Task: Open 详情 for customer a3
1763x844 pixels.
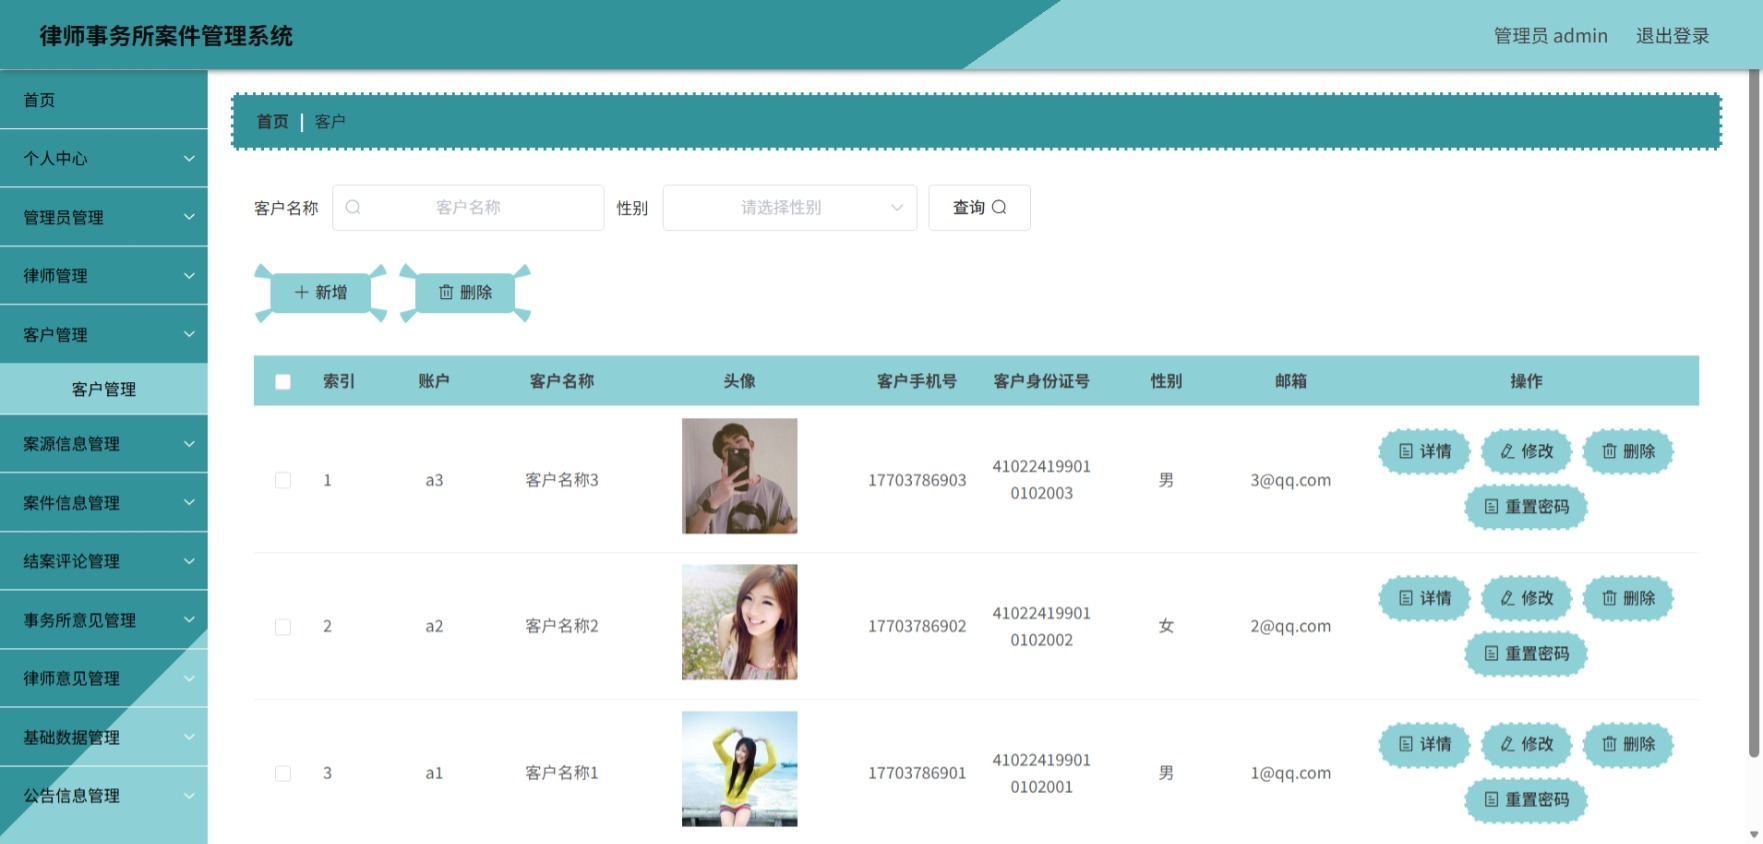Action: (1425, 451)
